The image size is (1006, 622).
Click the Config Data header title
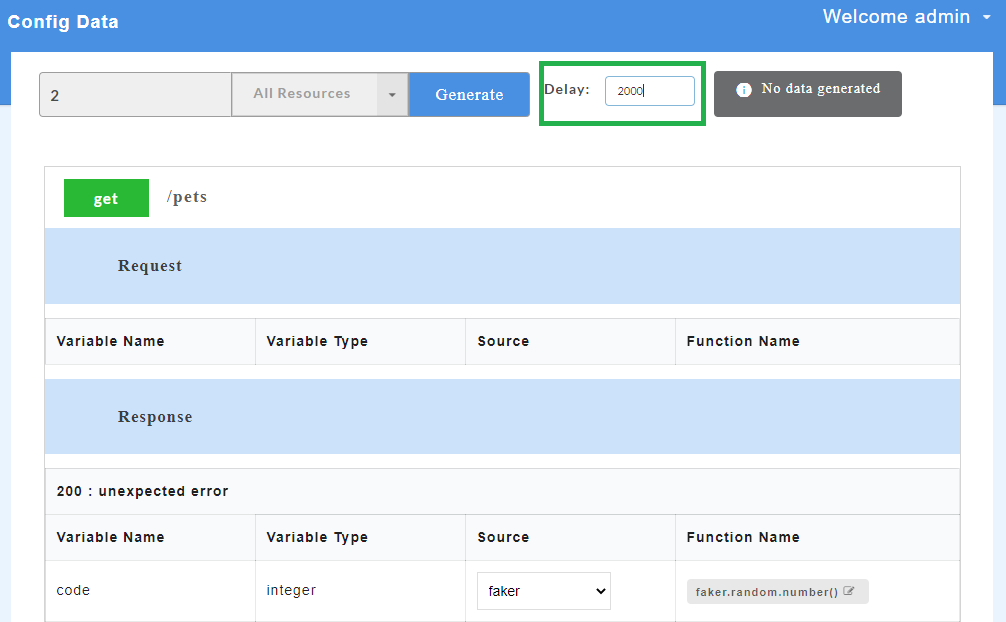point(63,22)
